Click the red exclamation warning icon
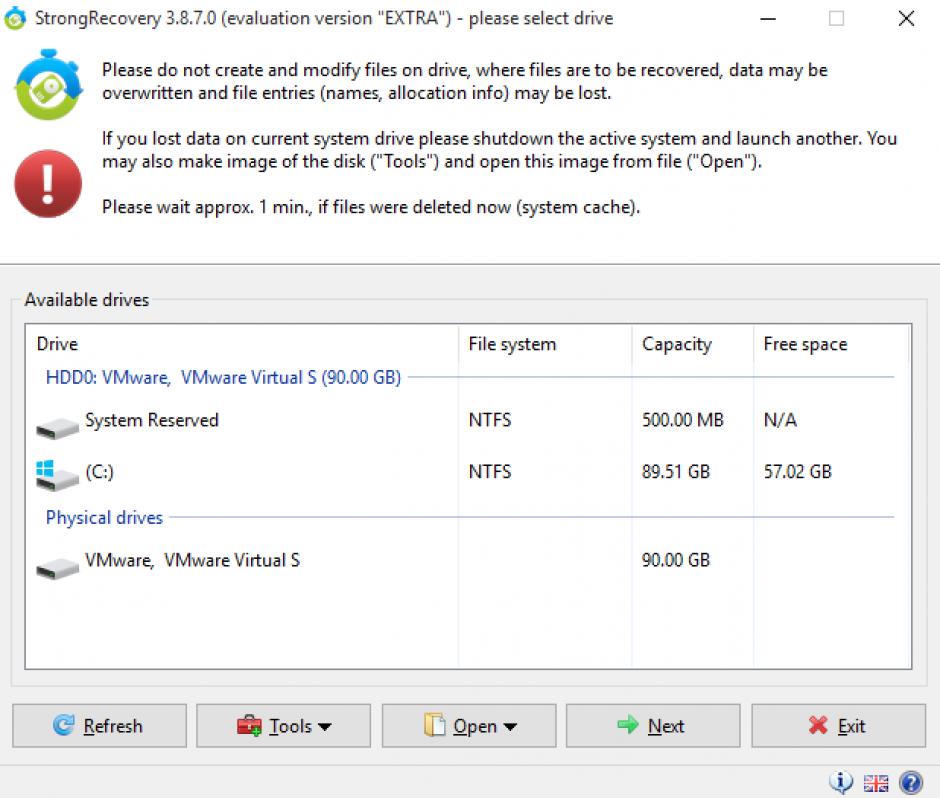This screenshot has height=798, width=940. (48, 183)
